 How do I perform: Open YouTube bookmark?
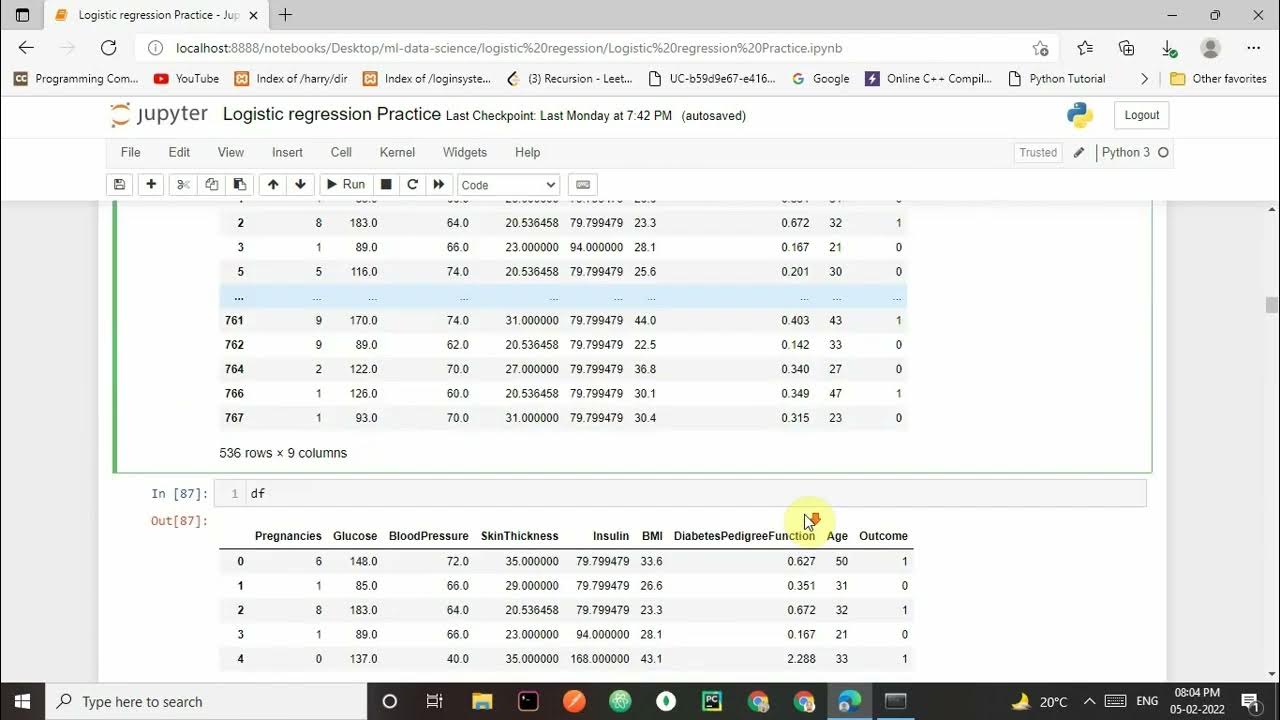pyautogui.click(x=186, y=78)
